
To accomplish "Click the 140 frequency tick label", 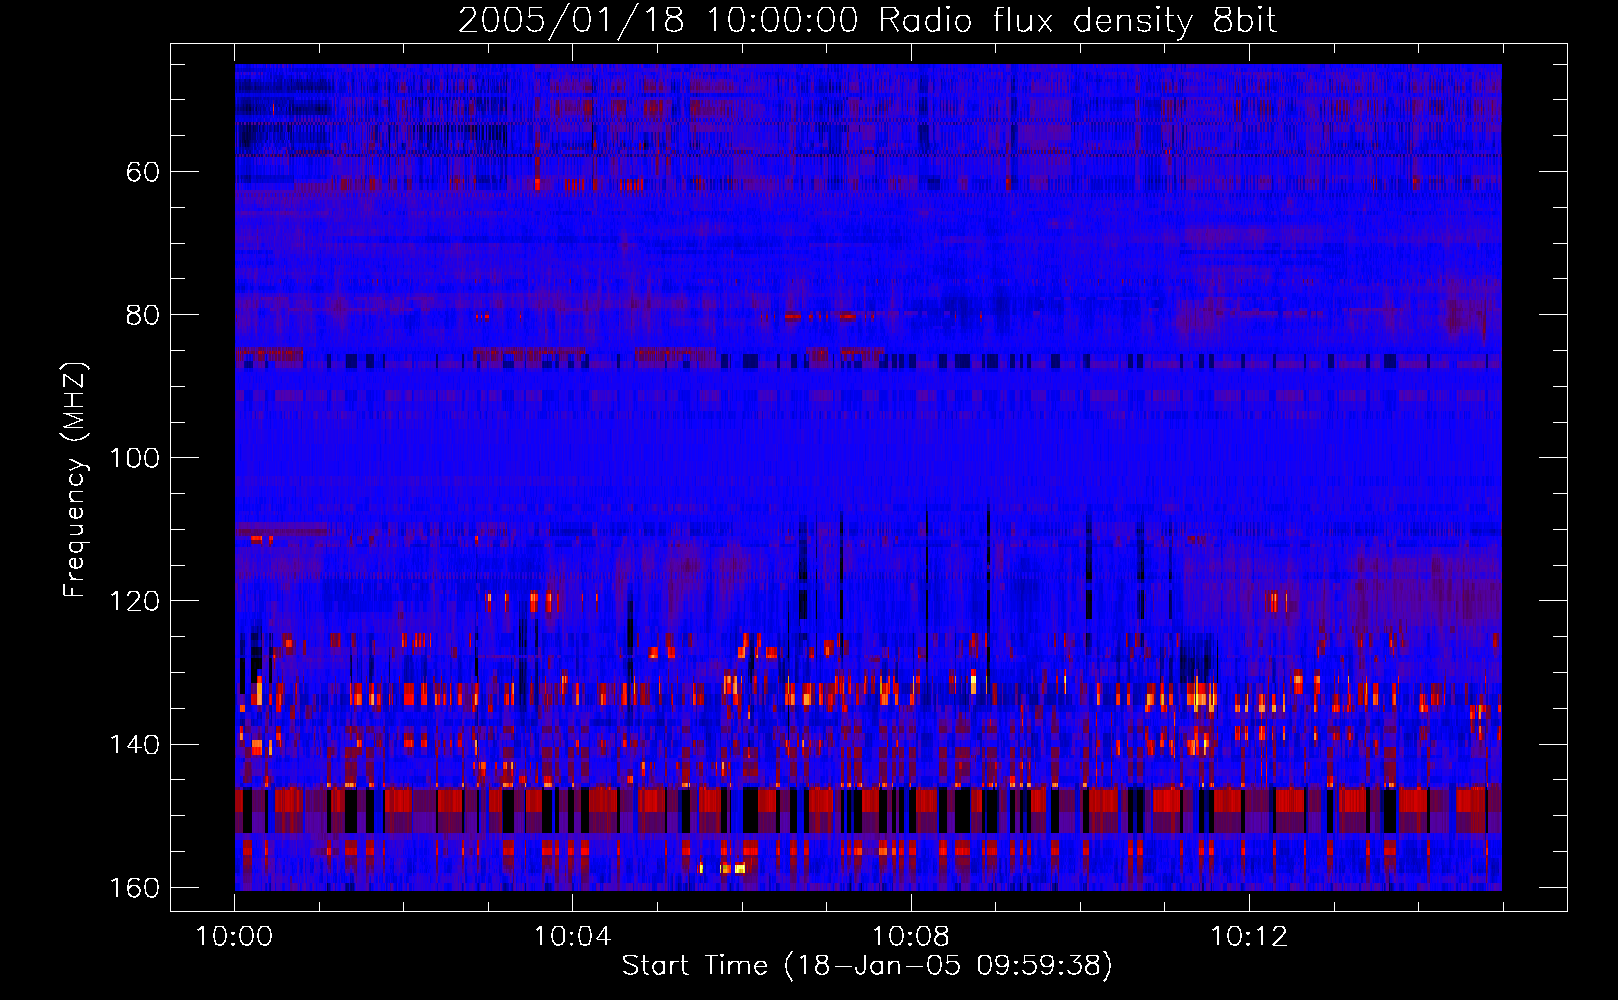I will (x=134, y=745).
